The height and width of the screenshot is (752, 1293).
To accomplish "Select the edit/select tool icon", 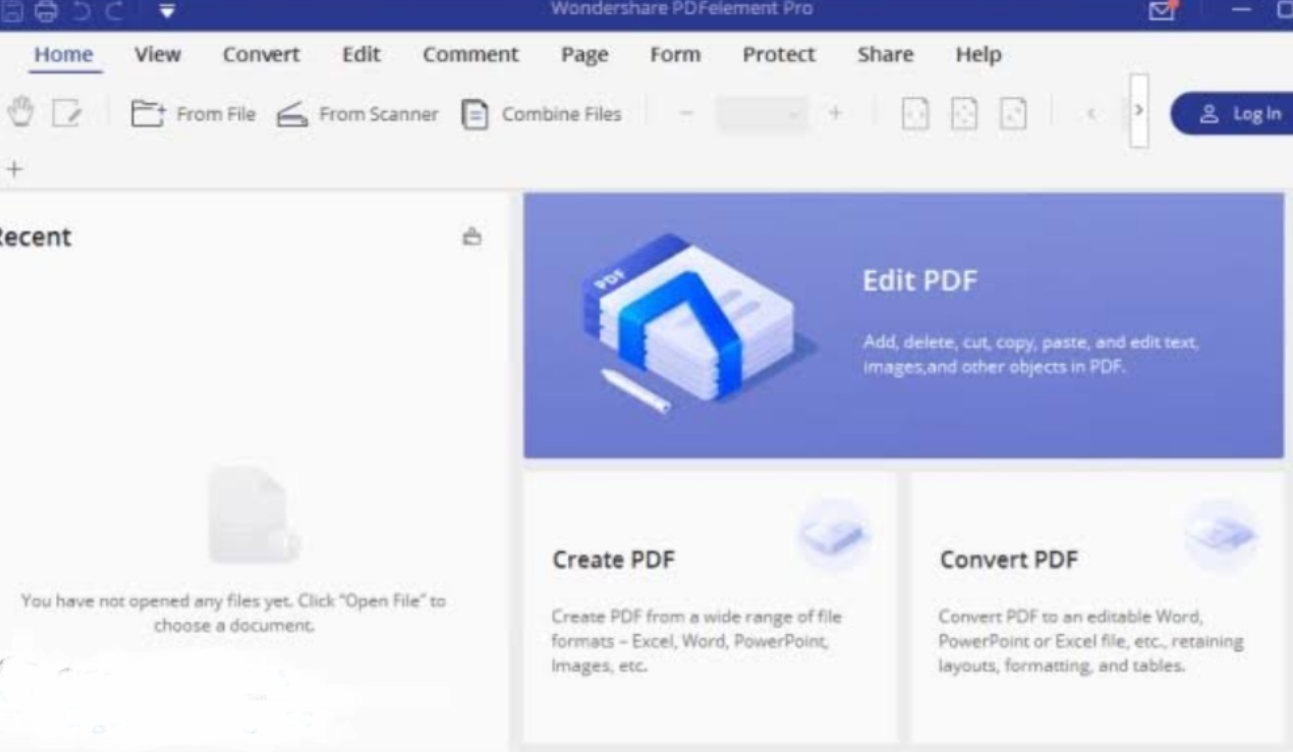I will pos(66,114).
